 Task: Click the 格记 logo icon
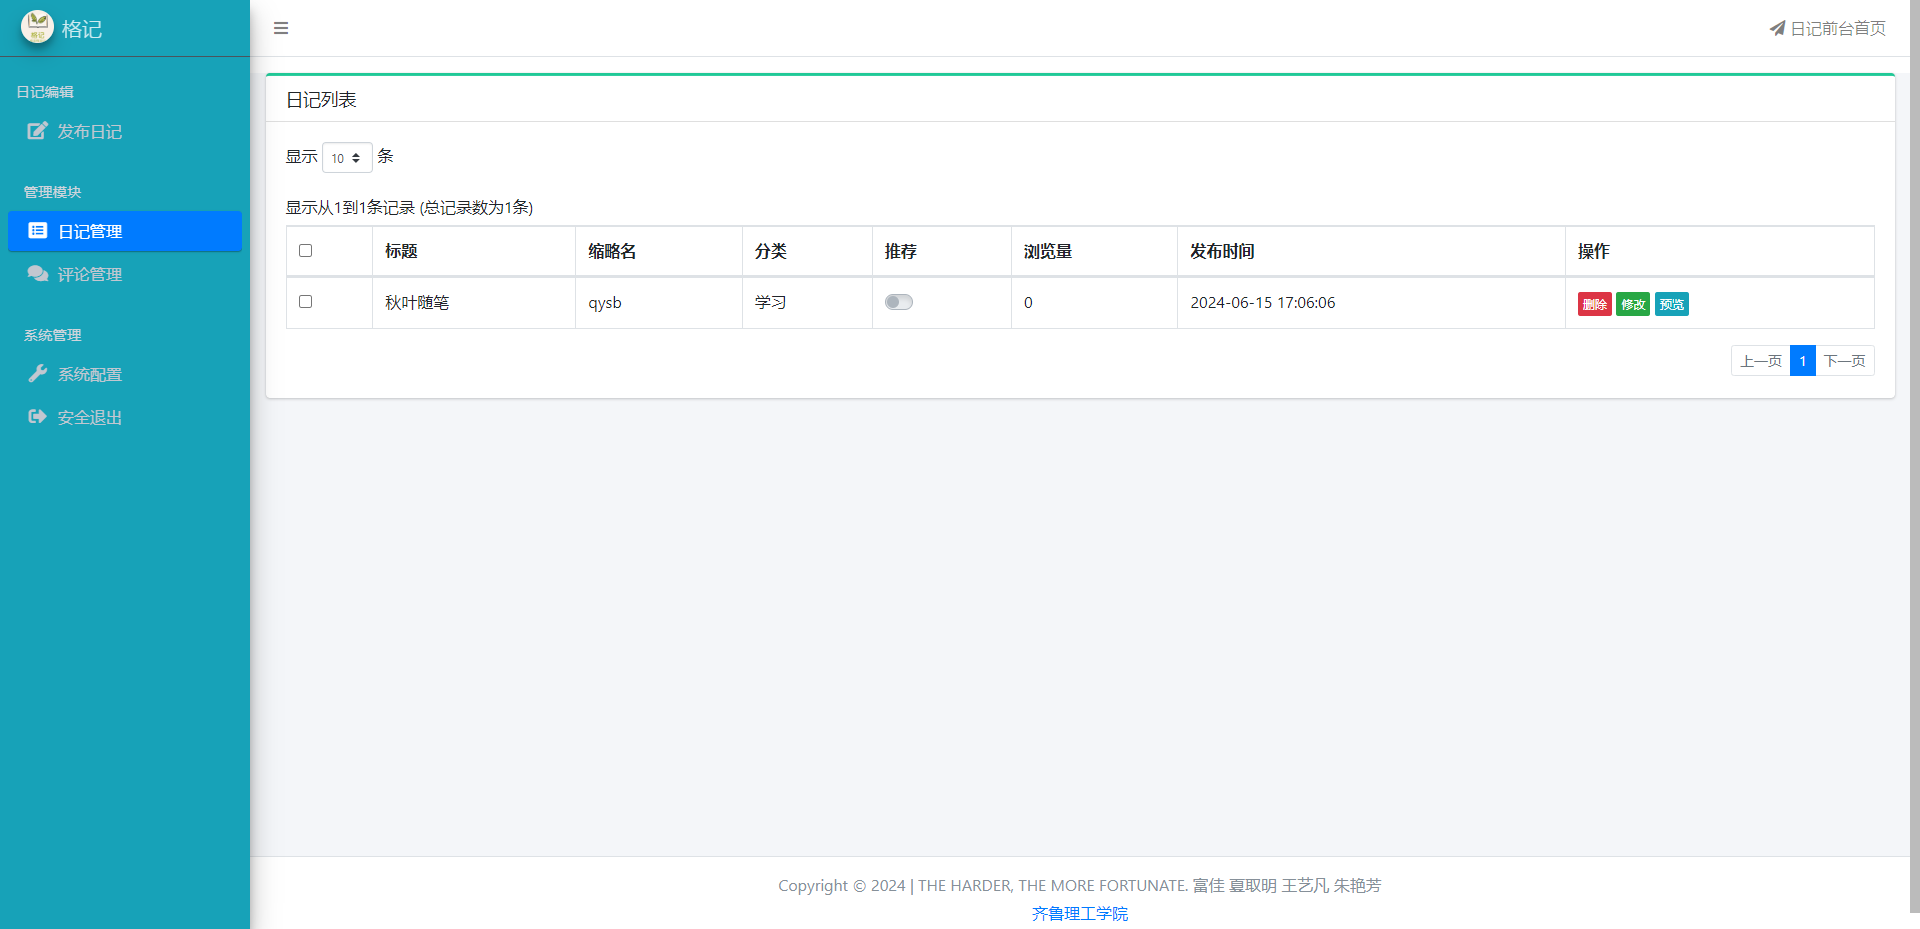coord(37,27)
